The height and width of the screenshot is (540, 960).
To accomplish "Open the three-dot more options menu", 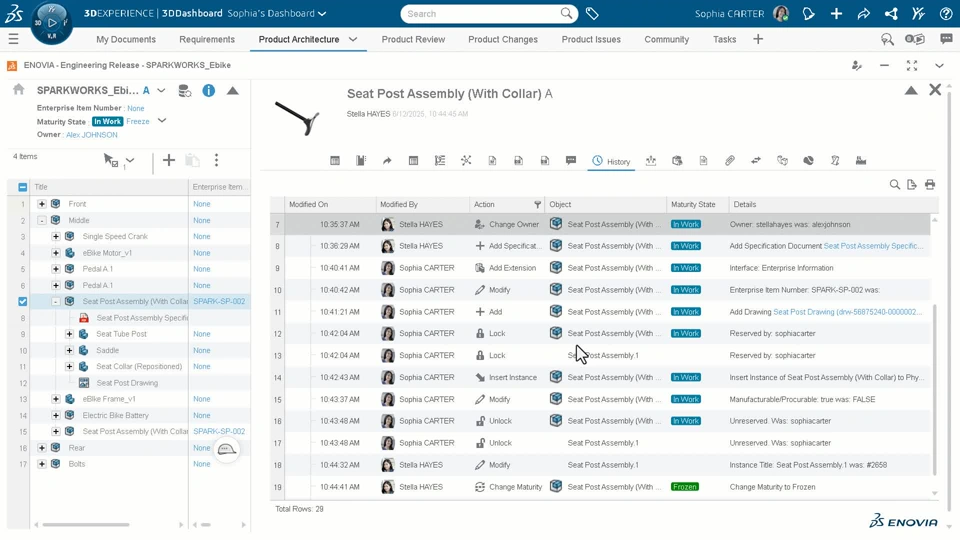I will point(216,160).
